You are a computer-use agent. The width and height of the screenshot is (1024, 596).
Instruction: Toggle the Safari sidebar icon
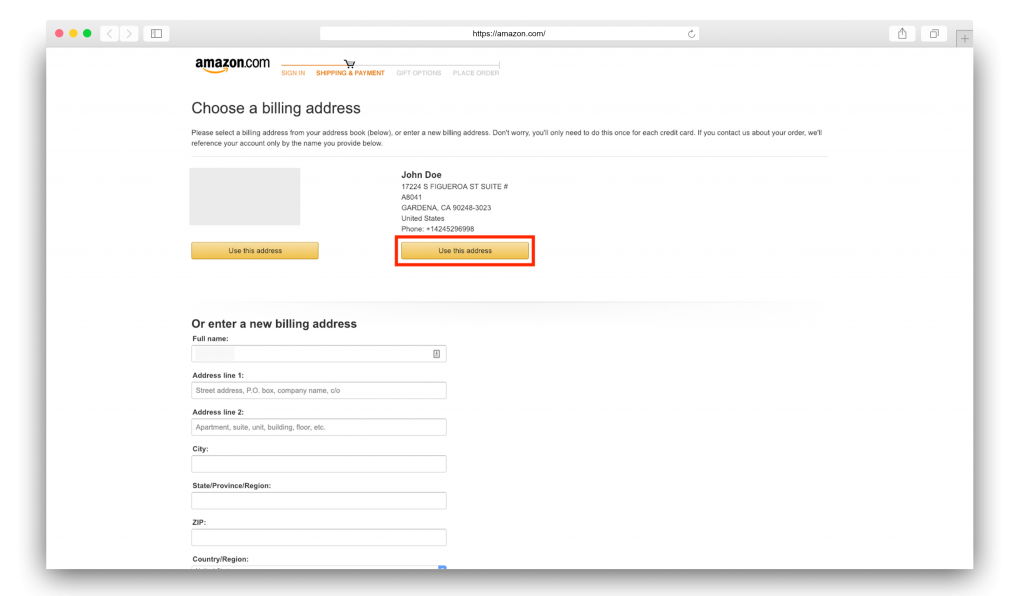(x=157, y=33)
